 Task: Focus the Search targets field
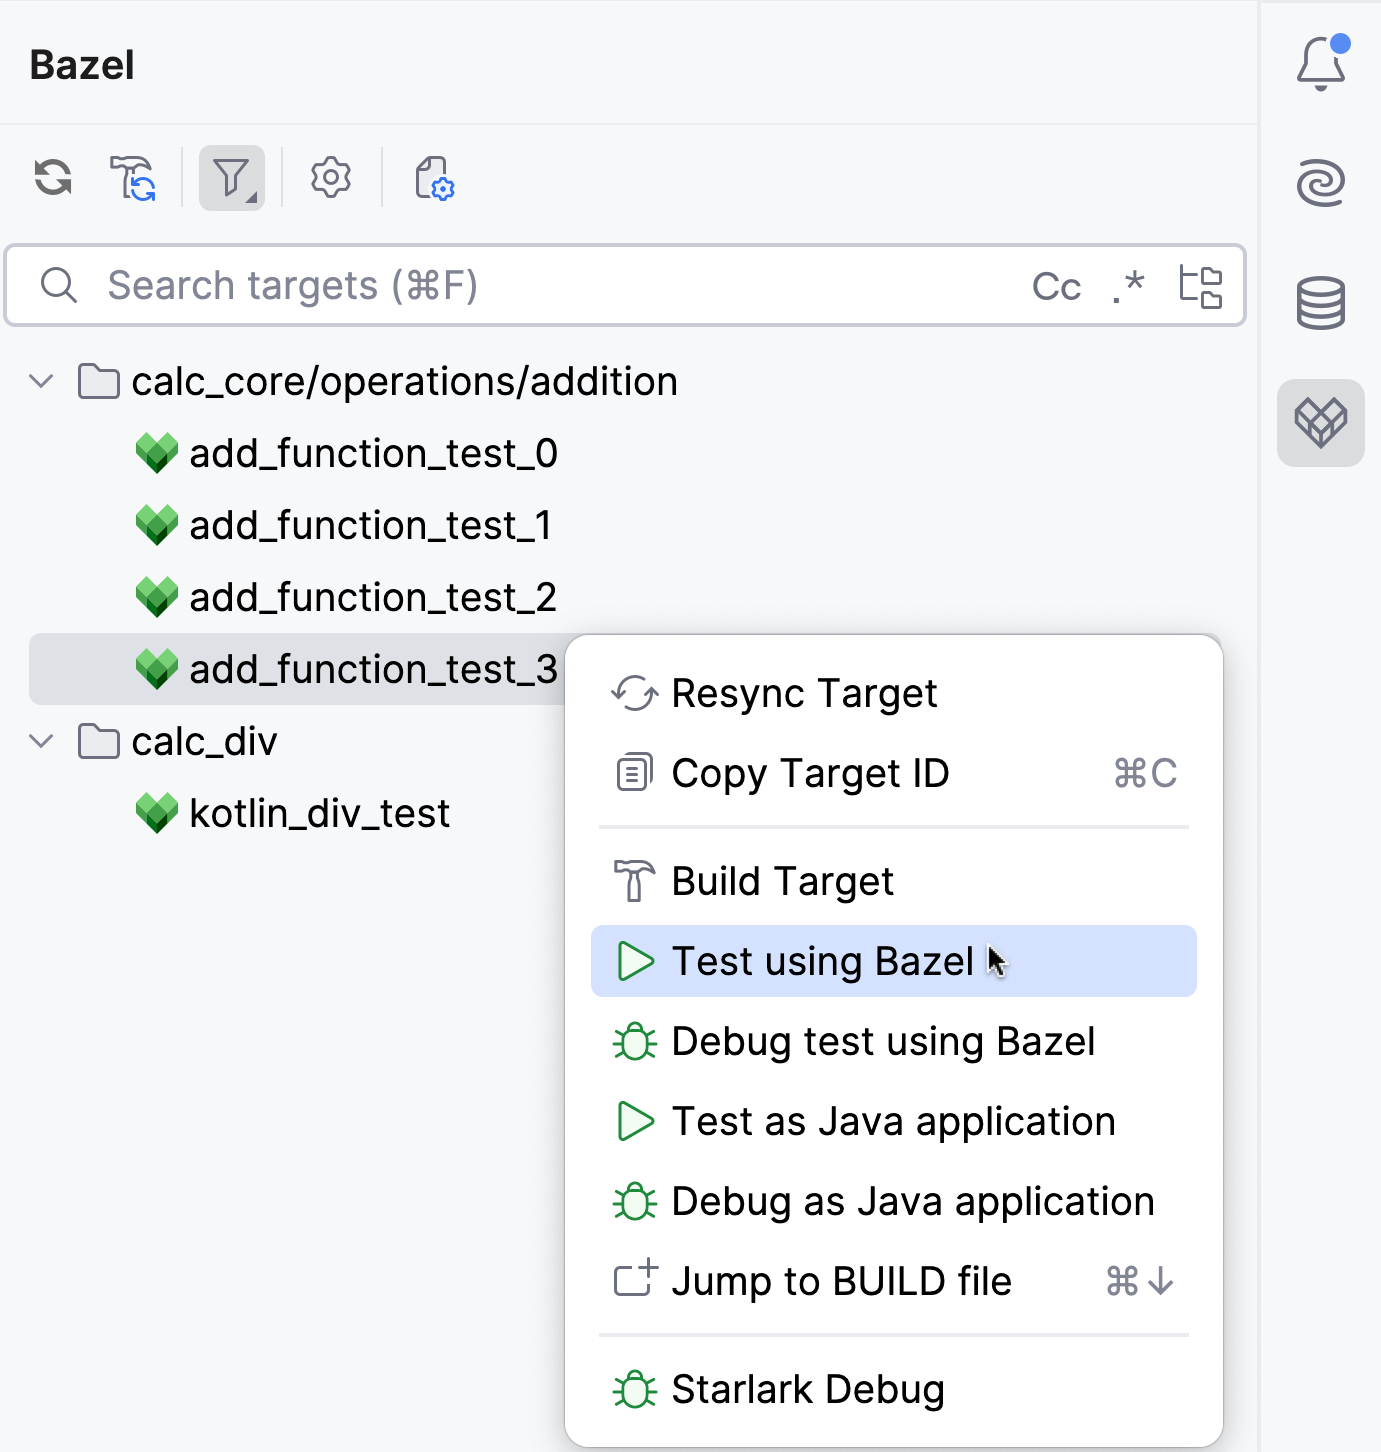pos(625,285)
